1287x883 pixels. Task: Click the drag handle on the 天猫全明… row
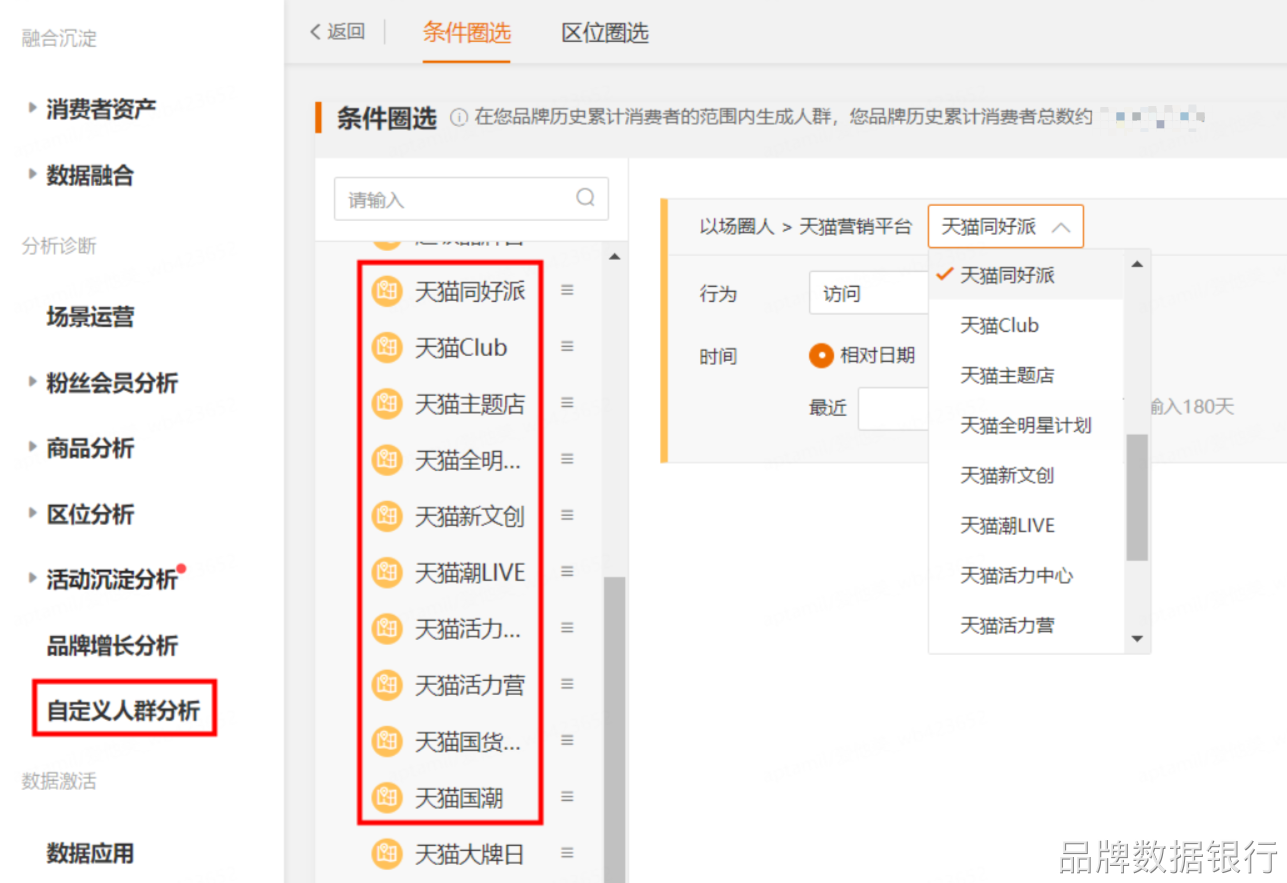(x=567, y=459)
